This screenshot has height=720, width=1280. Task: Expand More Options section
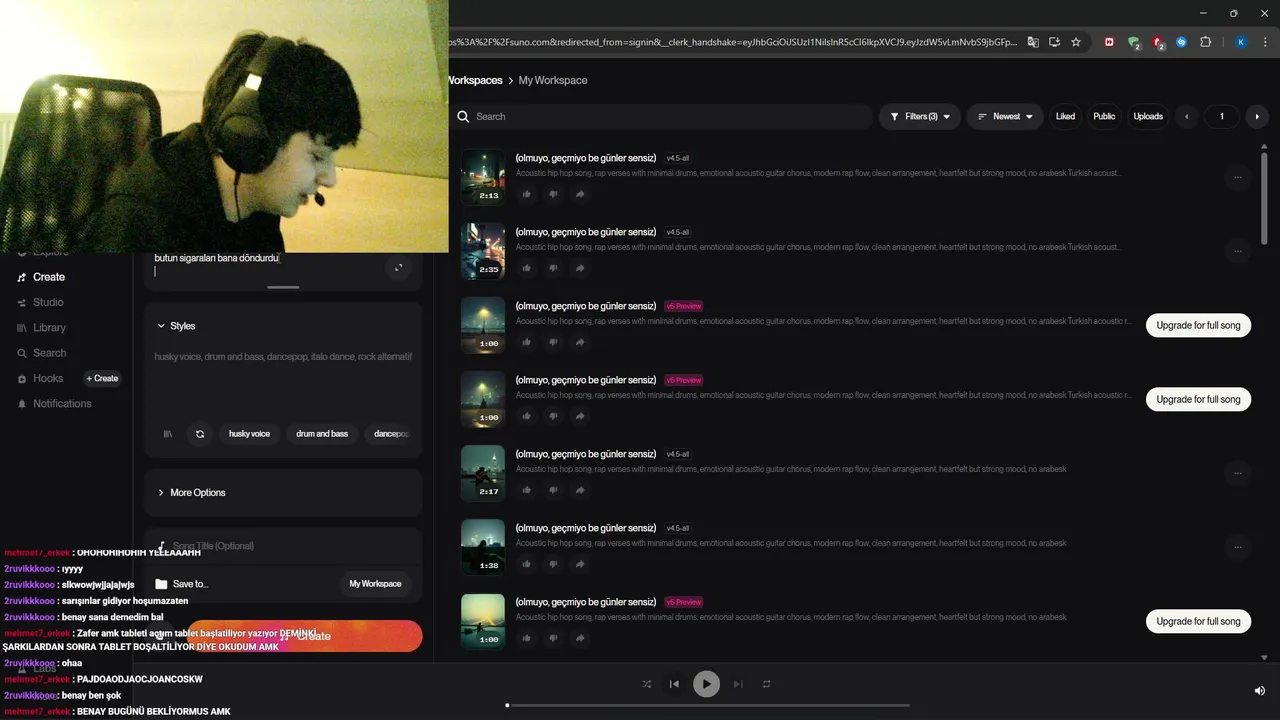(191, 493)
